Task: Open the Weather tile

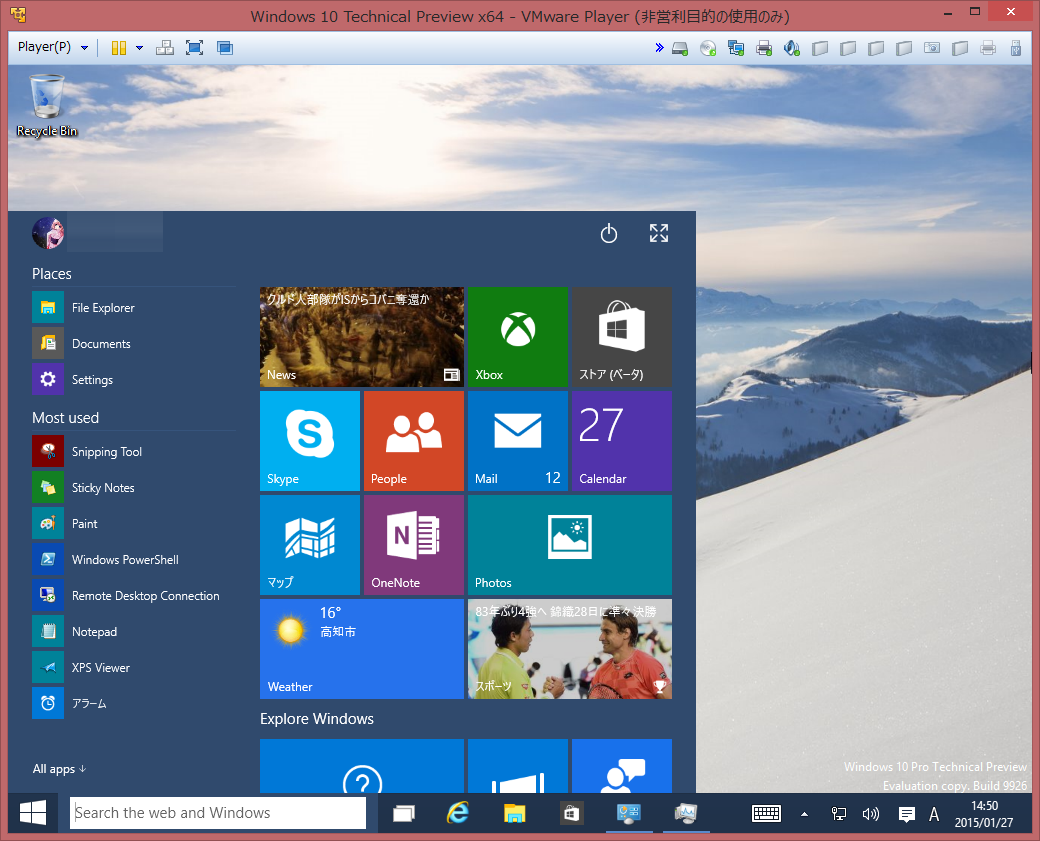Action: click(x=361, y=649)
